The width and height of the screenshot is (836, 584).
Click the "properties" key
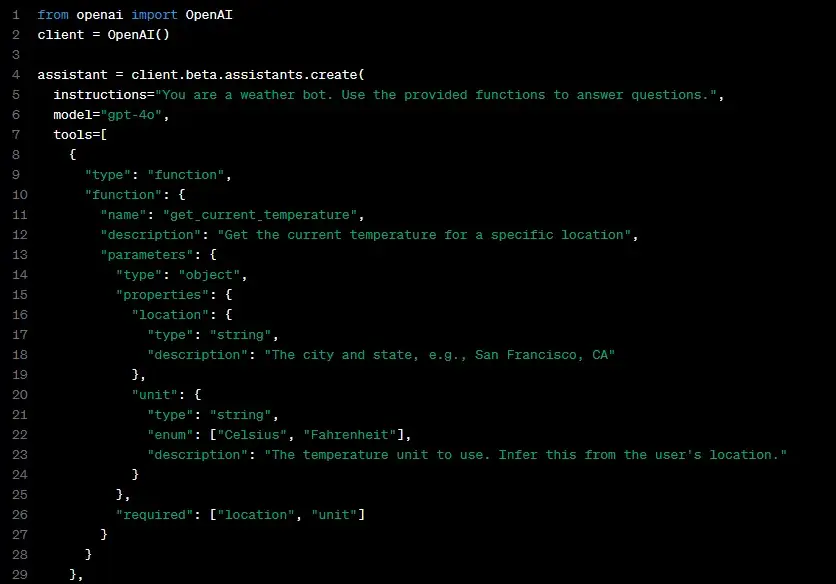162,295
